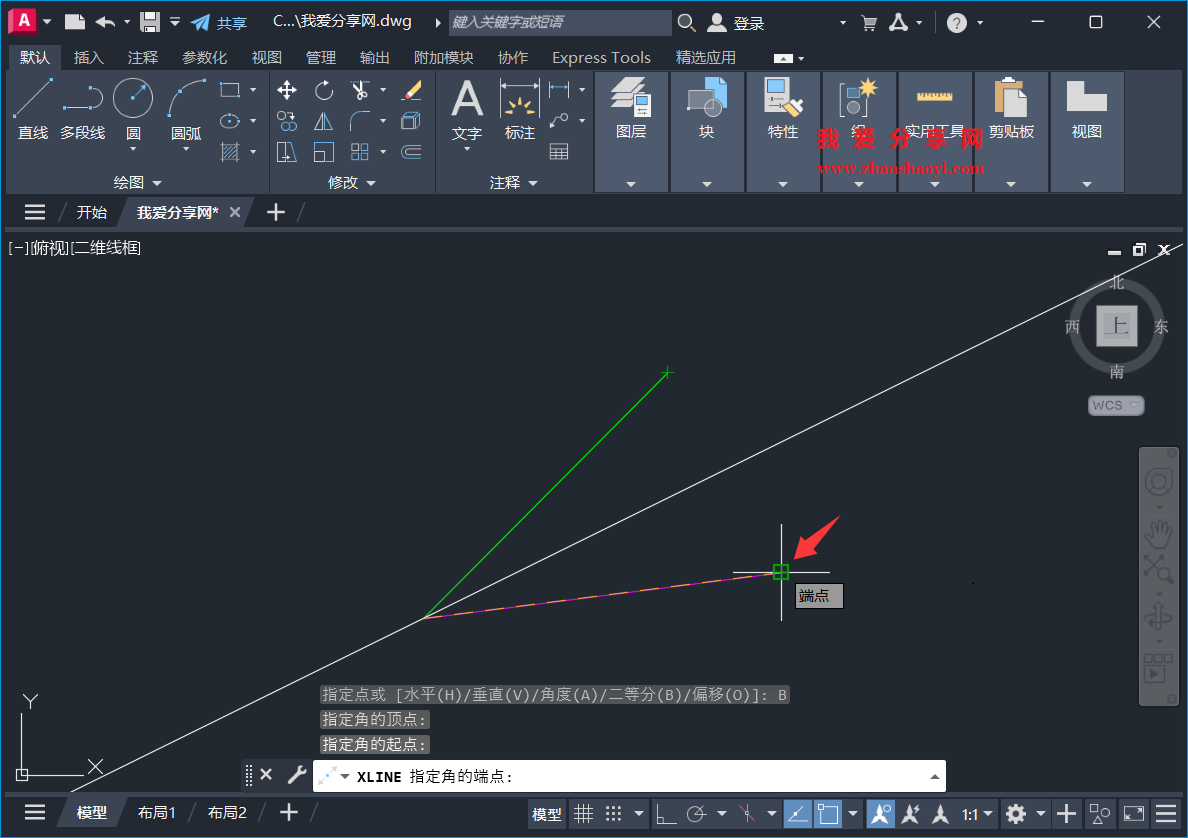This screenshot has width=1188, height=838.
Task: Select the Move tool in the 修改 panel
Action: 287,89
